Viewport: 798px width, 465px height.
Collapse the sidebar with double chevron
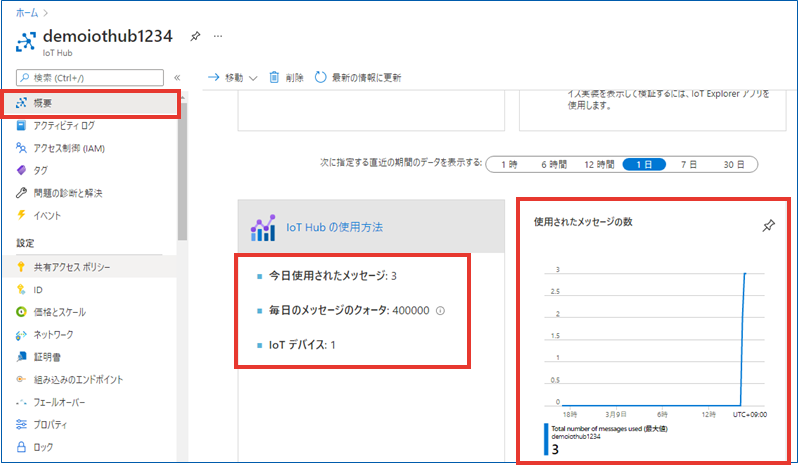click(x=177, y=78)
